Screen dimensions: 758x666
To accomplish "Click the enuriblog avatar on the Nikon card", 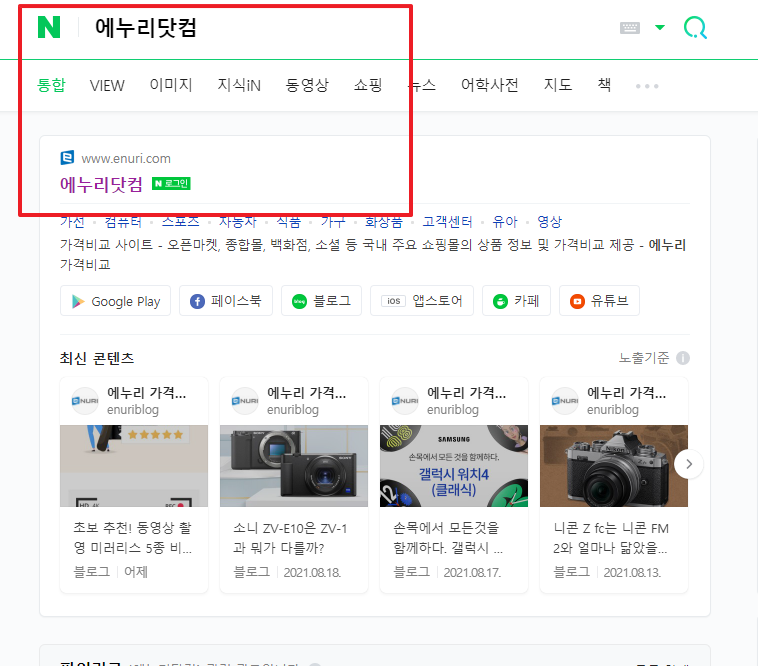I will click(565, 401).
